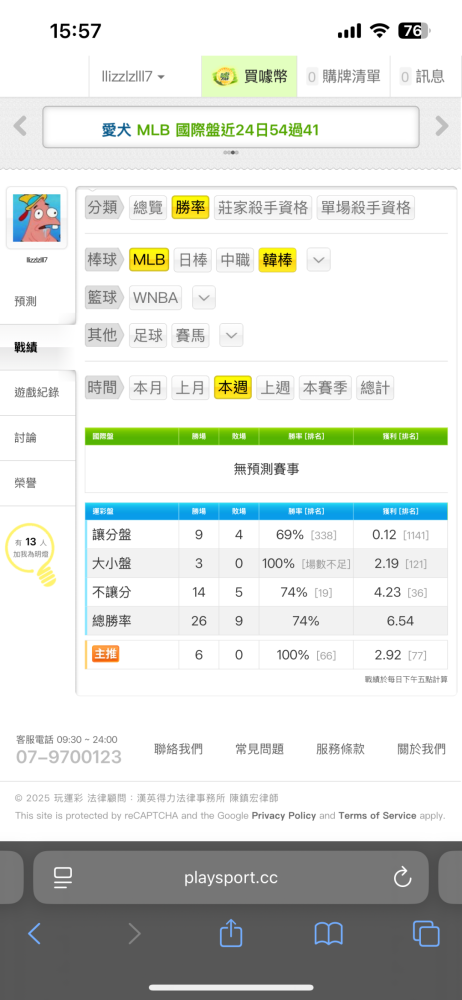Select the 總覽 category
The width and height of the screenshot is (462, 1000).
click(x=147, y=208)
